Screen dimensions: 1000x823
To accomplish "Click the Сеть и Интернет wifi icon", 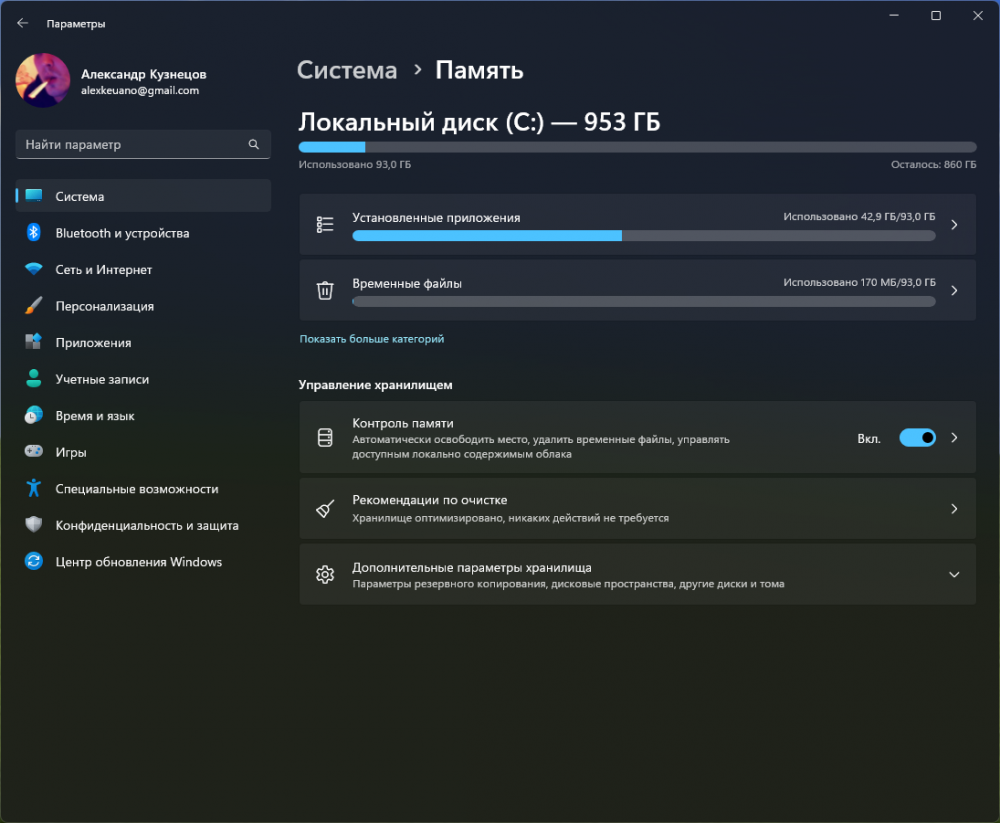I will (34, 270).
